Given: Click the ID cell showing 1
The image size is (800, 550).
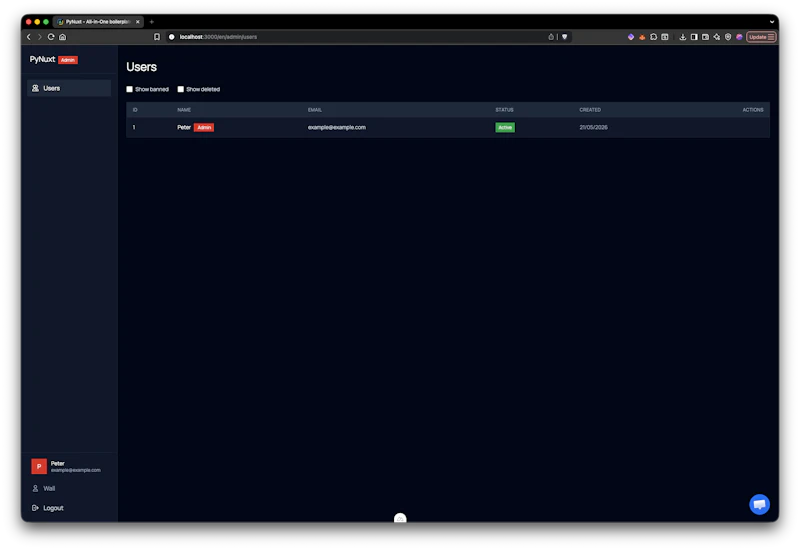Looking at the screenshot, I should (x=134, y=128).
